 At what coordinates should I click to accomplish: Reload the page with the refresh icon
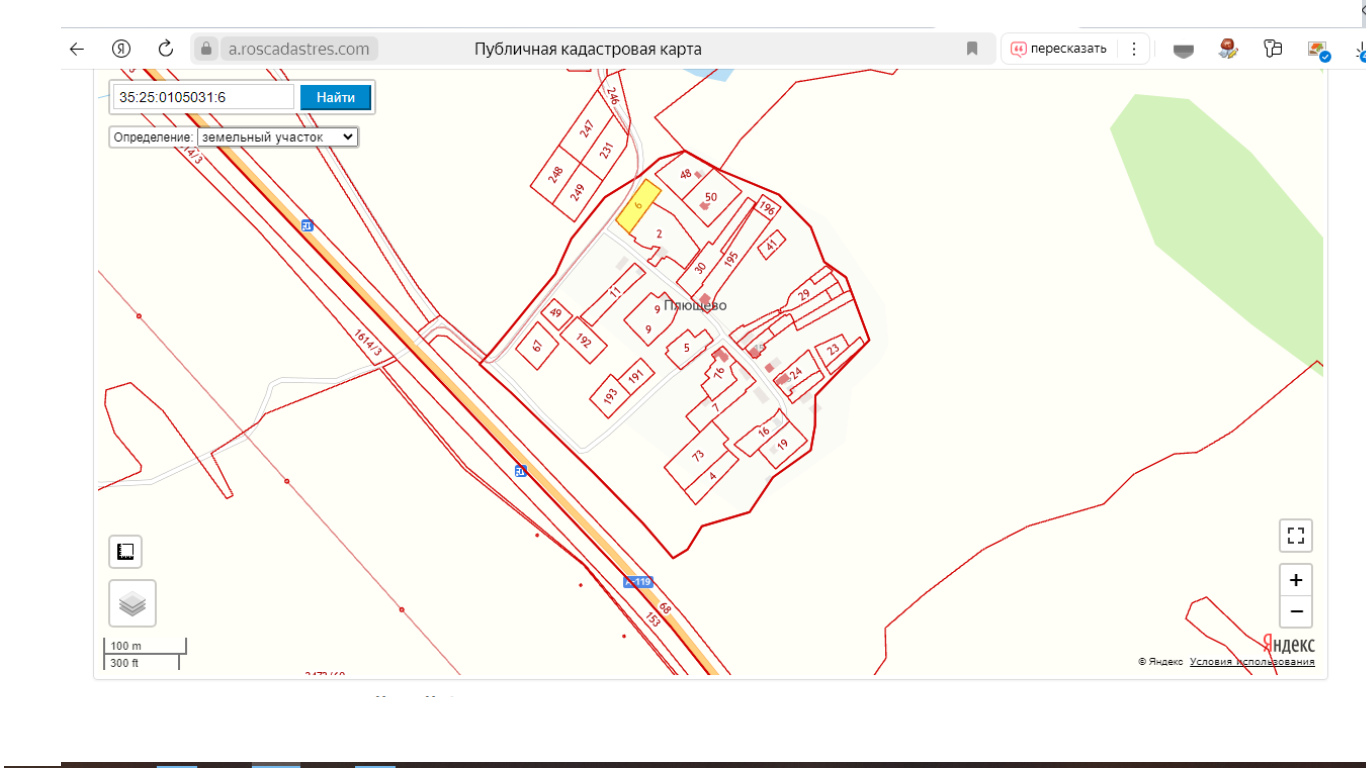pos(166,49)
